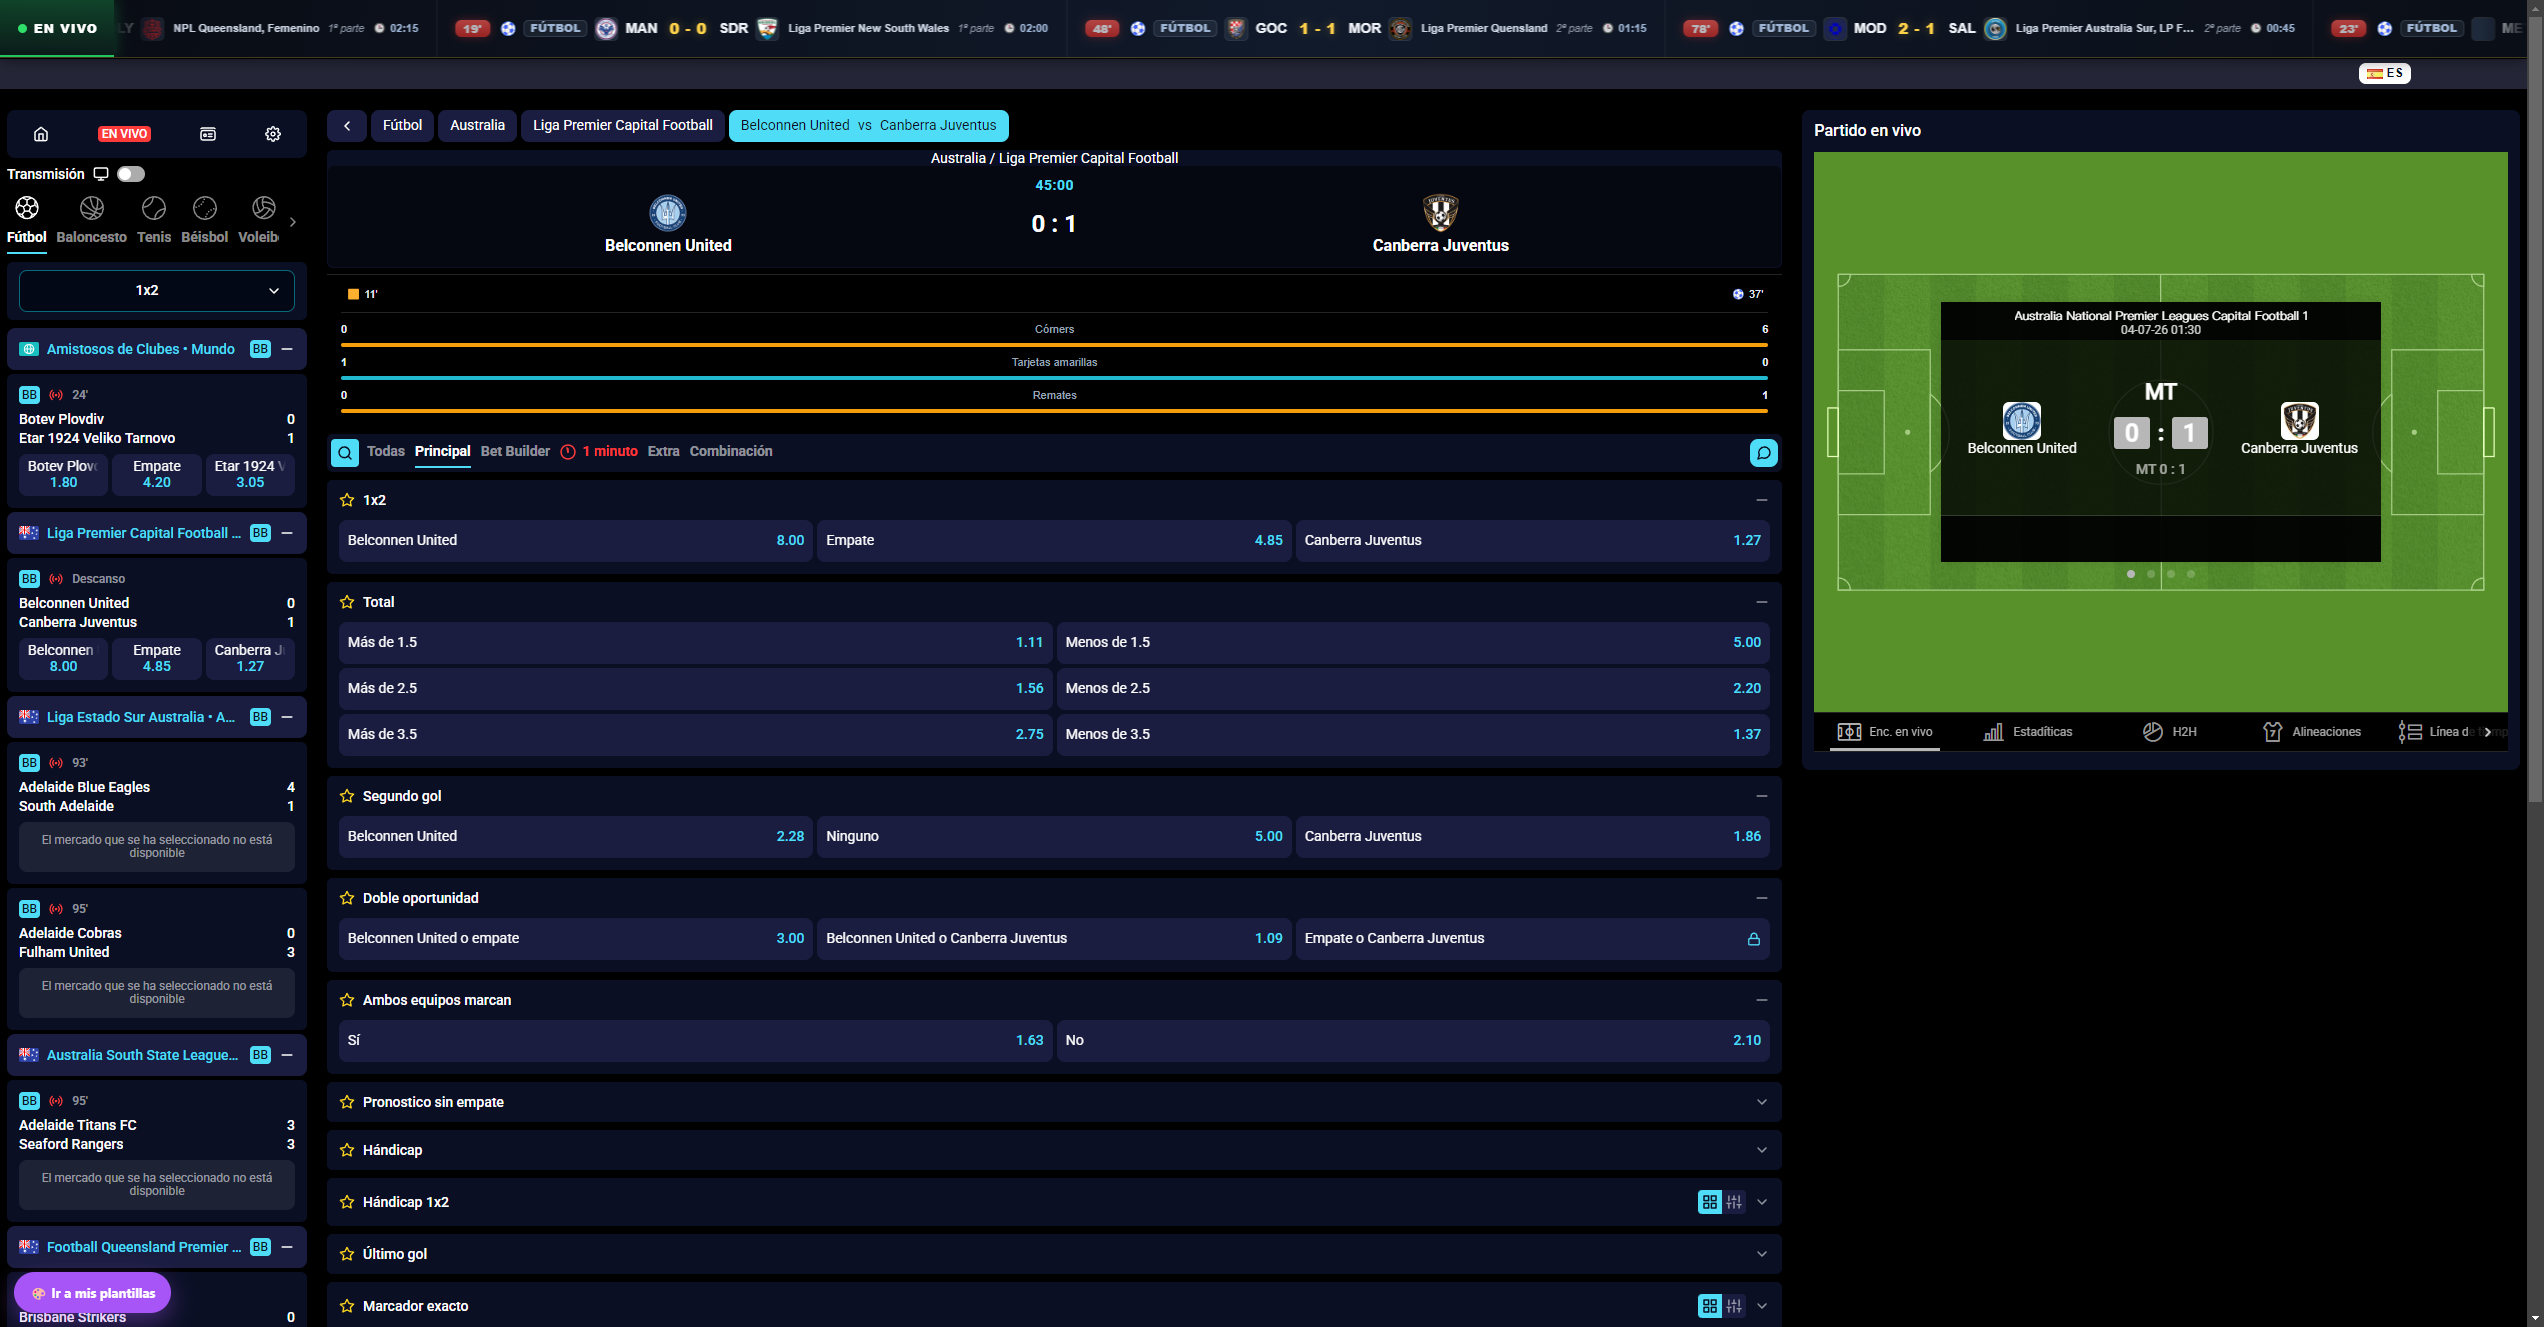2544x1327 pixels.
Task: Expand the Último gol market
Action: pos(1762,1254)
